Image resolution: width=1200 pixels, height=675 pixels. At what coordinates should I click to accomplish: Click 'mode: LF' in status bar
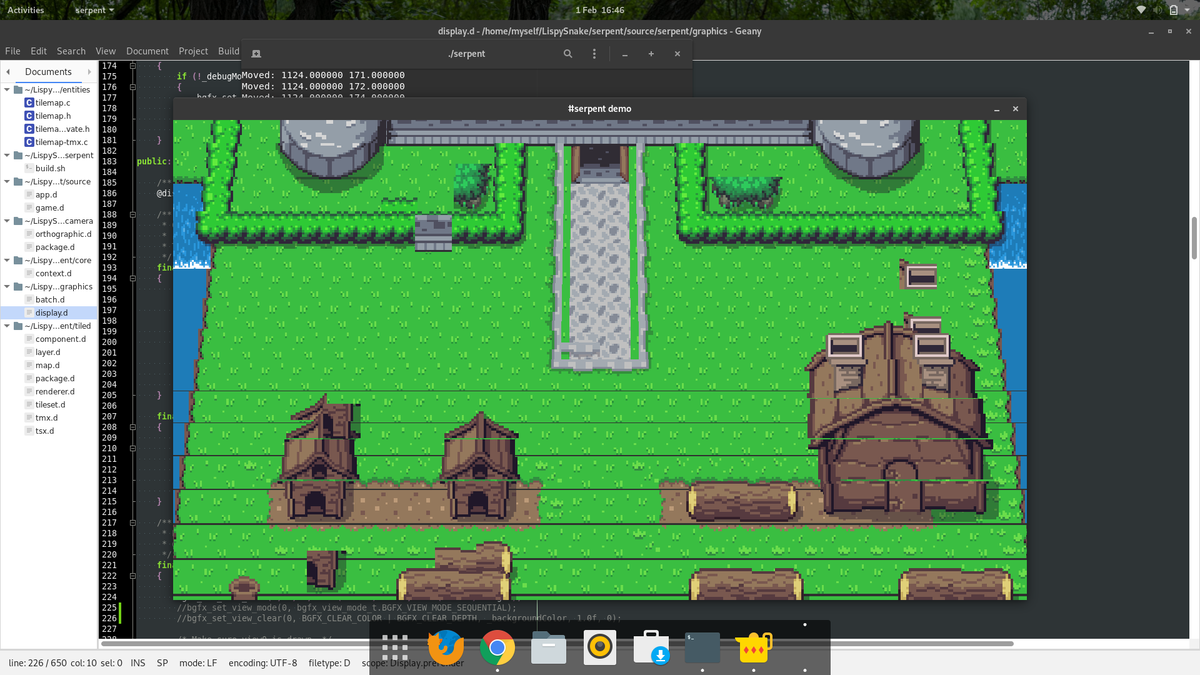pyautogui.click(x=198, y=663)
